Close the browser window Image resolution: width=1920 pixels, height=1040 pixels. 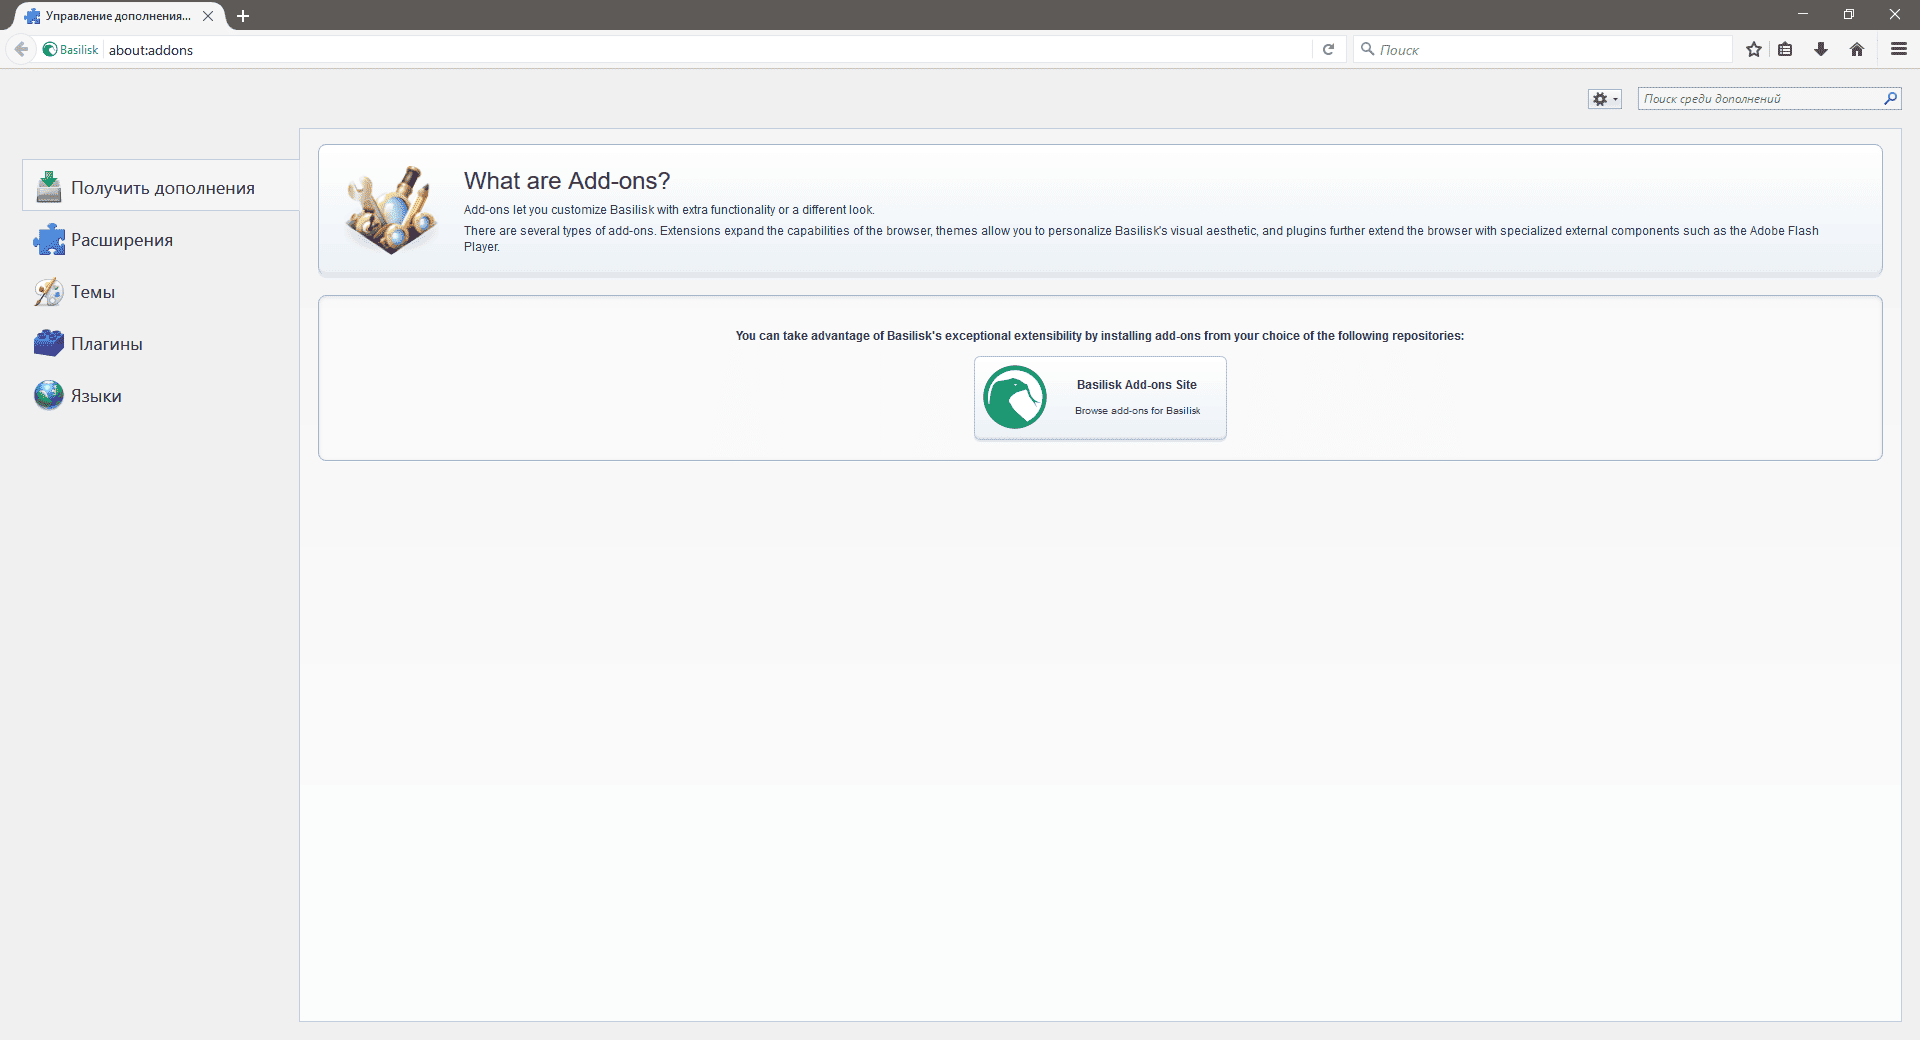click(x=1895, y=14)
